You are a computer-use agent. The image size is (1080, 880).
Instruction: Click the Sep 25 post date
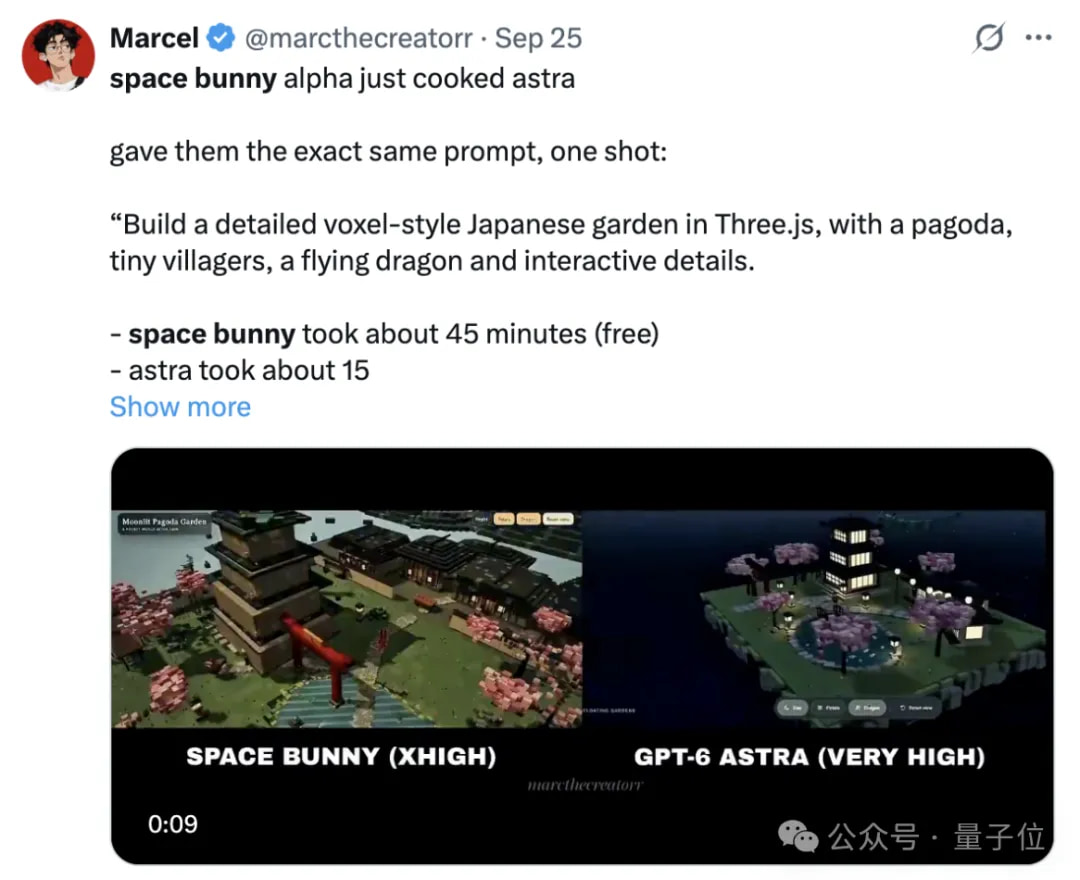pyautogui.click(x=539, y=39)
